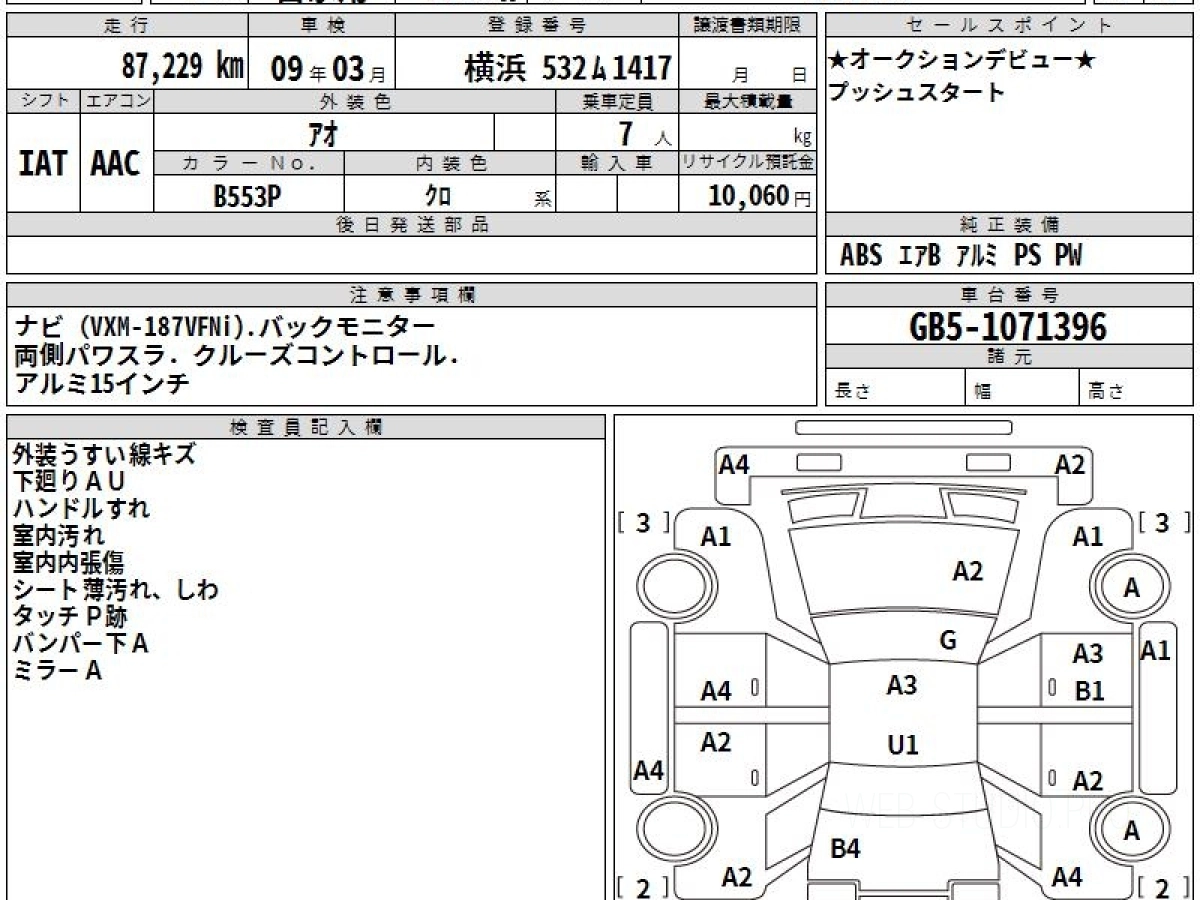Screen dimensions: 1200x900
Task: Click the カラーNo. label
Action: [249, 163]
